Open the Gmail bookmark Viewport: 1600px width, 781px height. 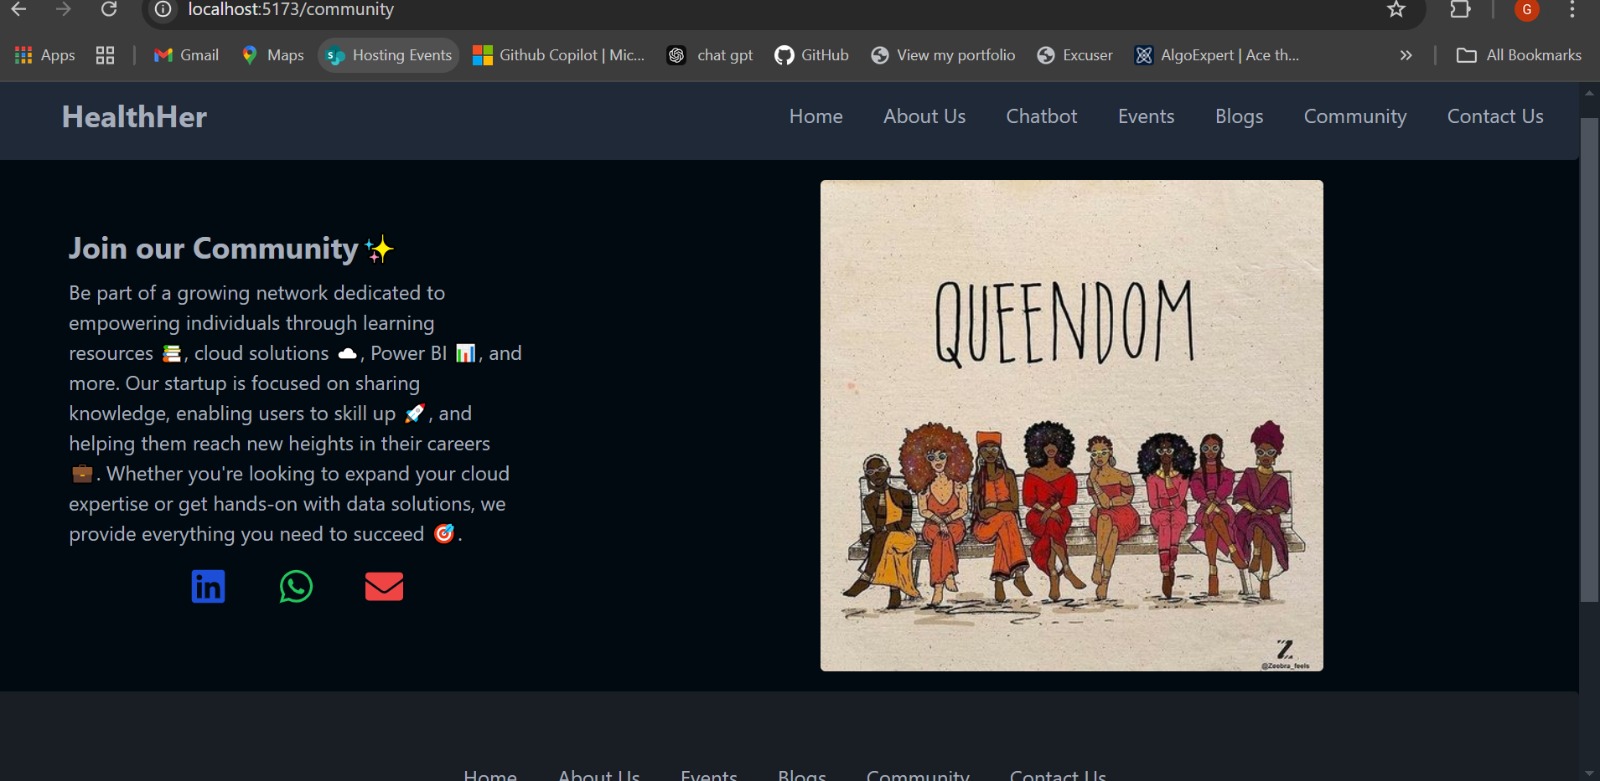186,55
